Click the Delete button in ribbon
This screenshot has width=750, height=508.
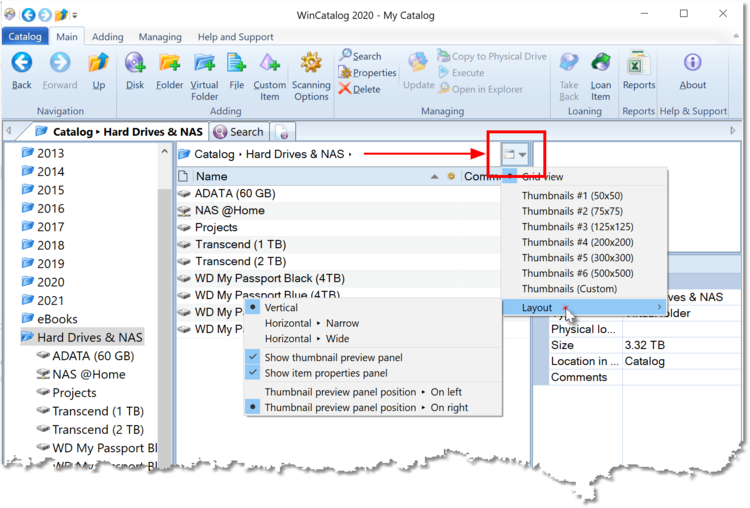(359, 89)
